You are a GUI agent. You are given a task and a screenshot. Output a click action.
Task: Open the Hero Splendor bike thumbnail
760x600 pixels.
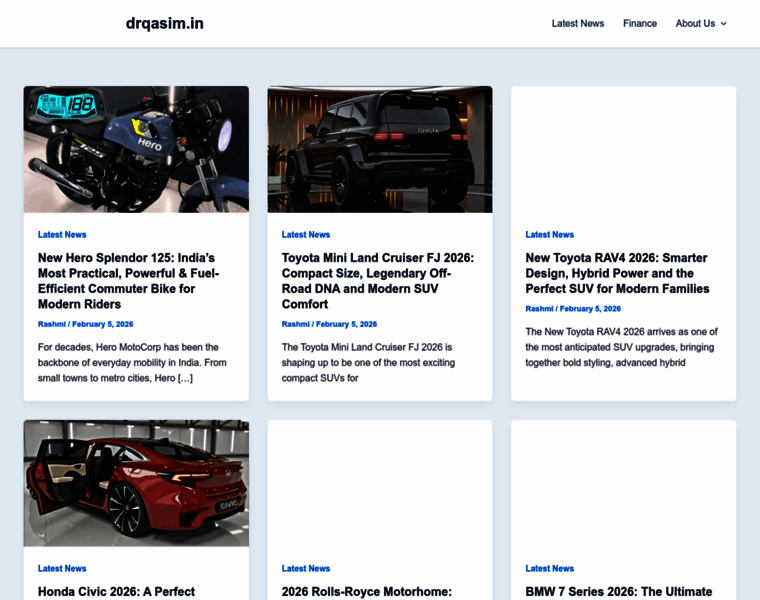click(136, 149)
